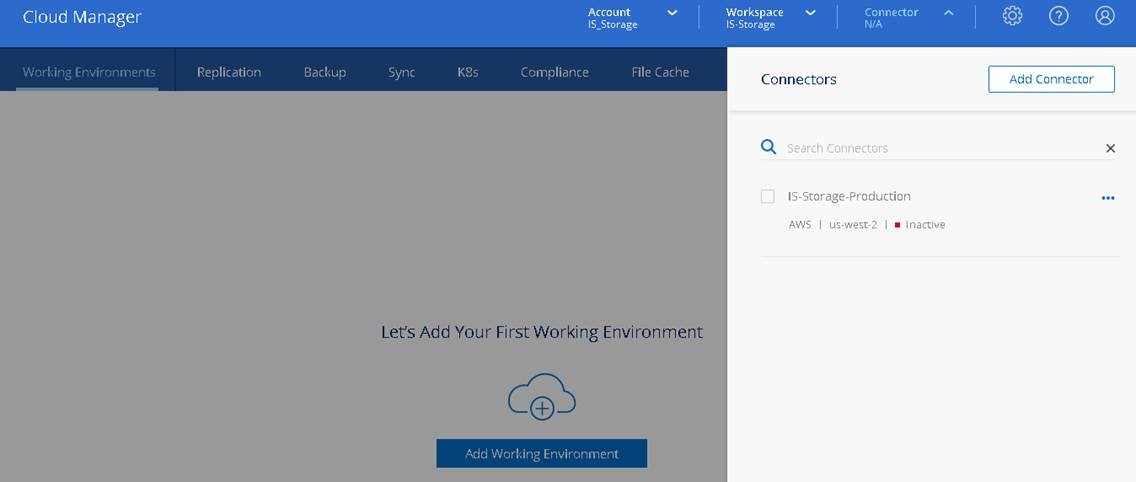Select the IS-Storage-Production checkbox
The width and height of the screenshot is (1136, 482).
point(768,197)
